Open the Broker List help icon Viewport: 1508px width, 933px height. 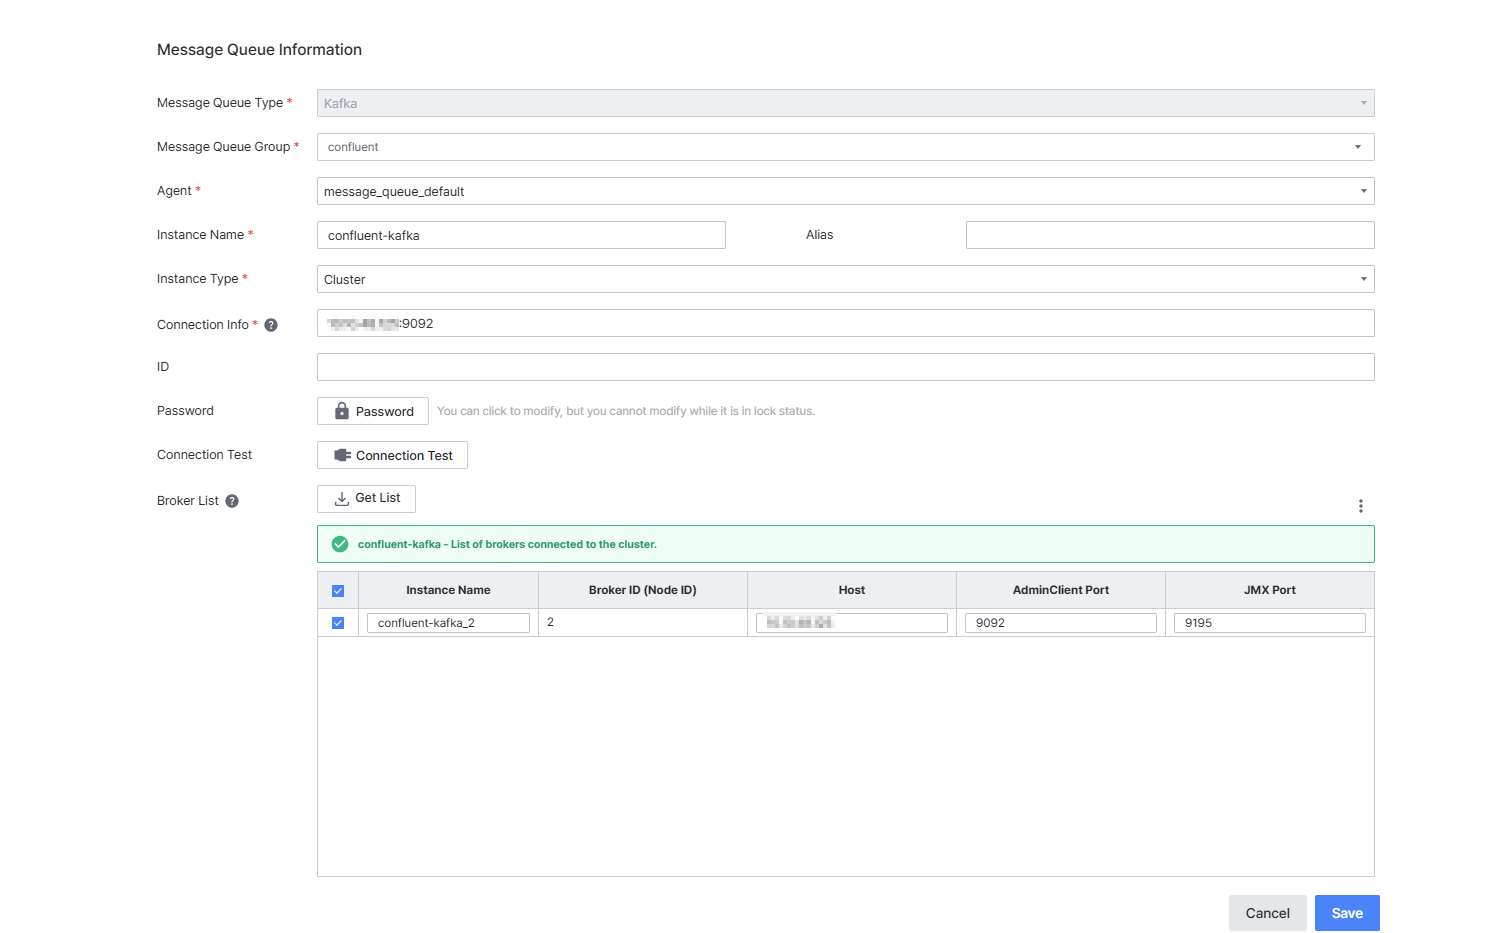click(x=232, y=501)
